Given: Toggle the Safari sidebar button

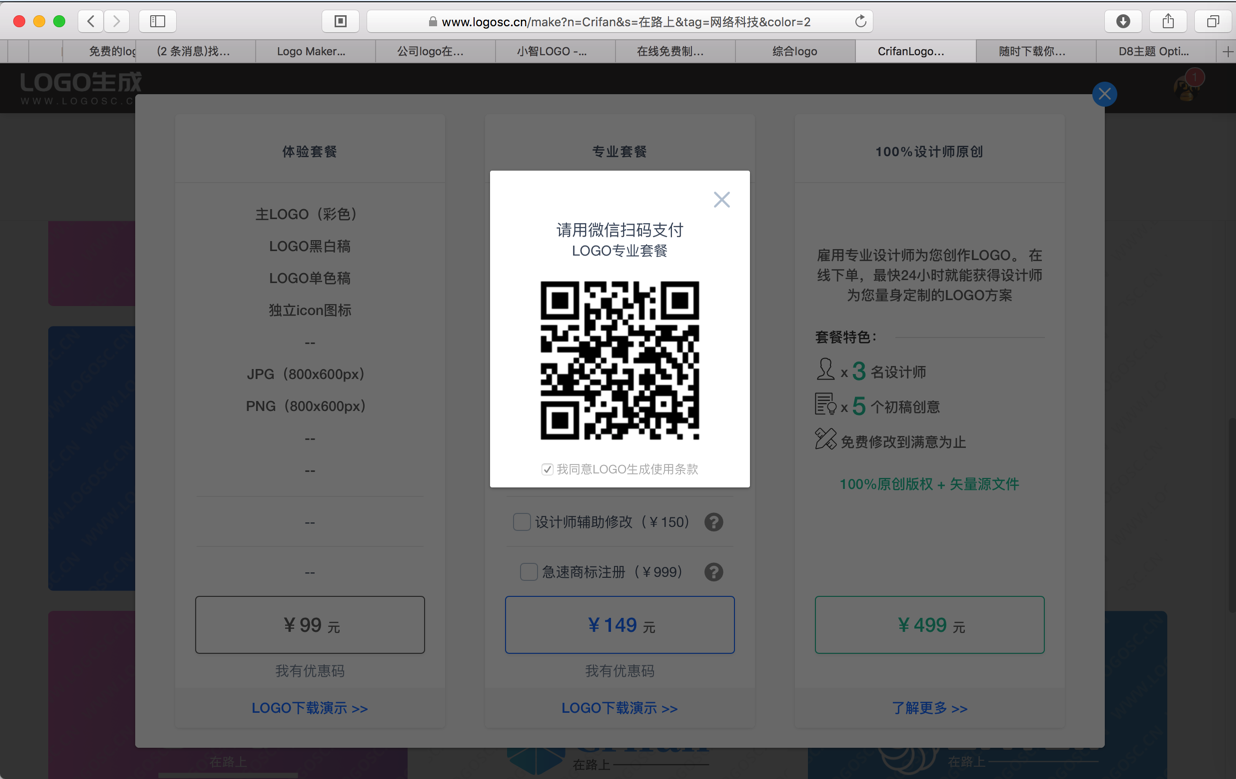Looking at the screenshot, I should tap(158, 21).
